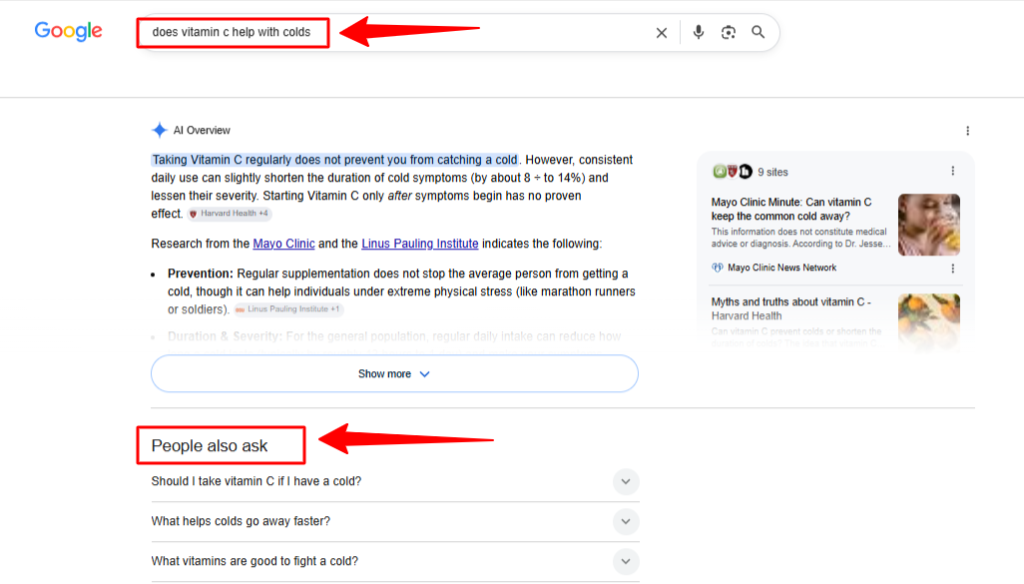
Task: Click the 'Prevention:' bullet text
Action: click(x=200, y=274)
